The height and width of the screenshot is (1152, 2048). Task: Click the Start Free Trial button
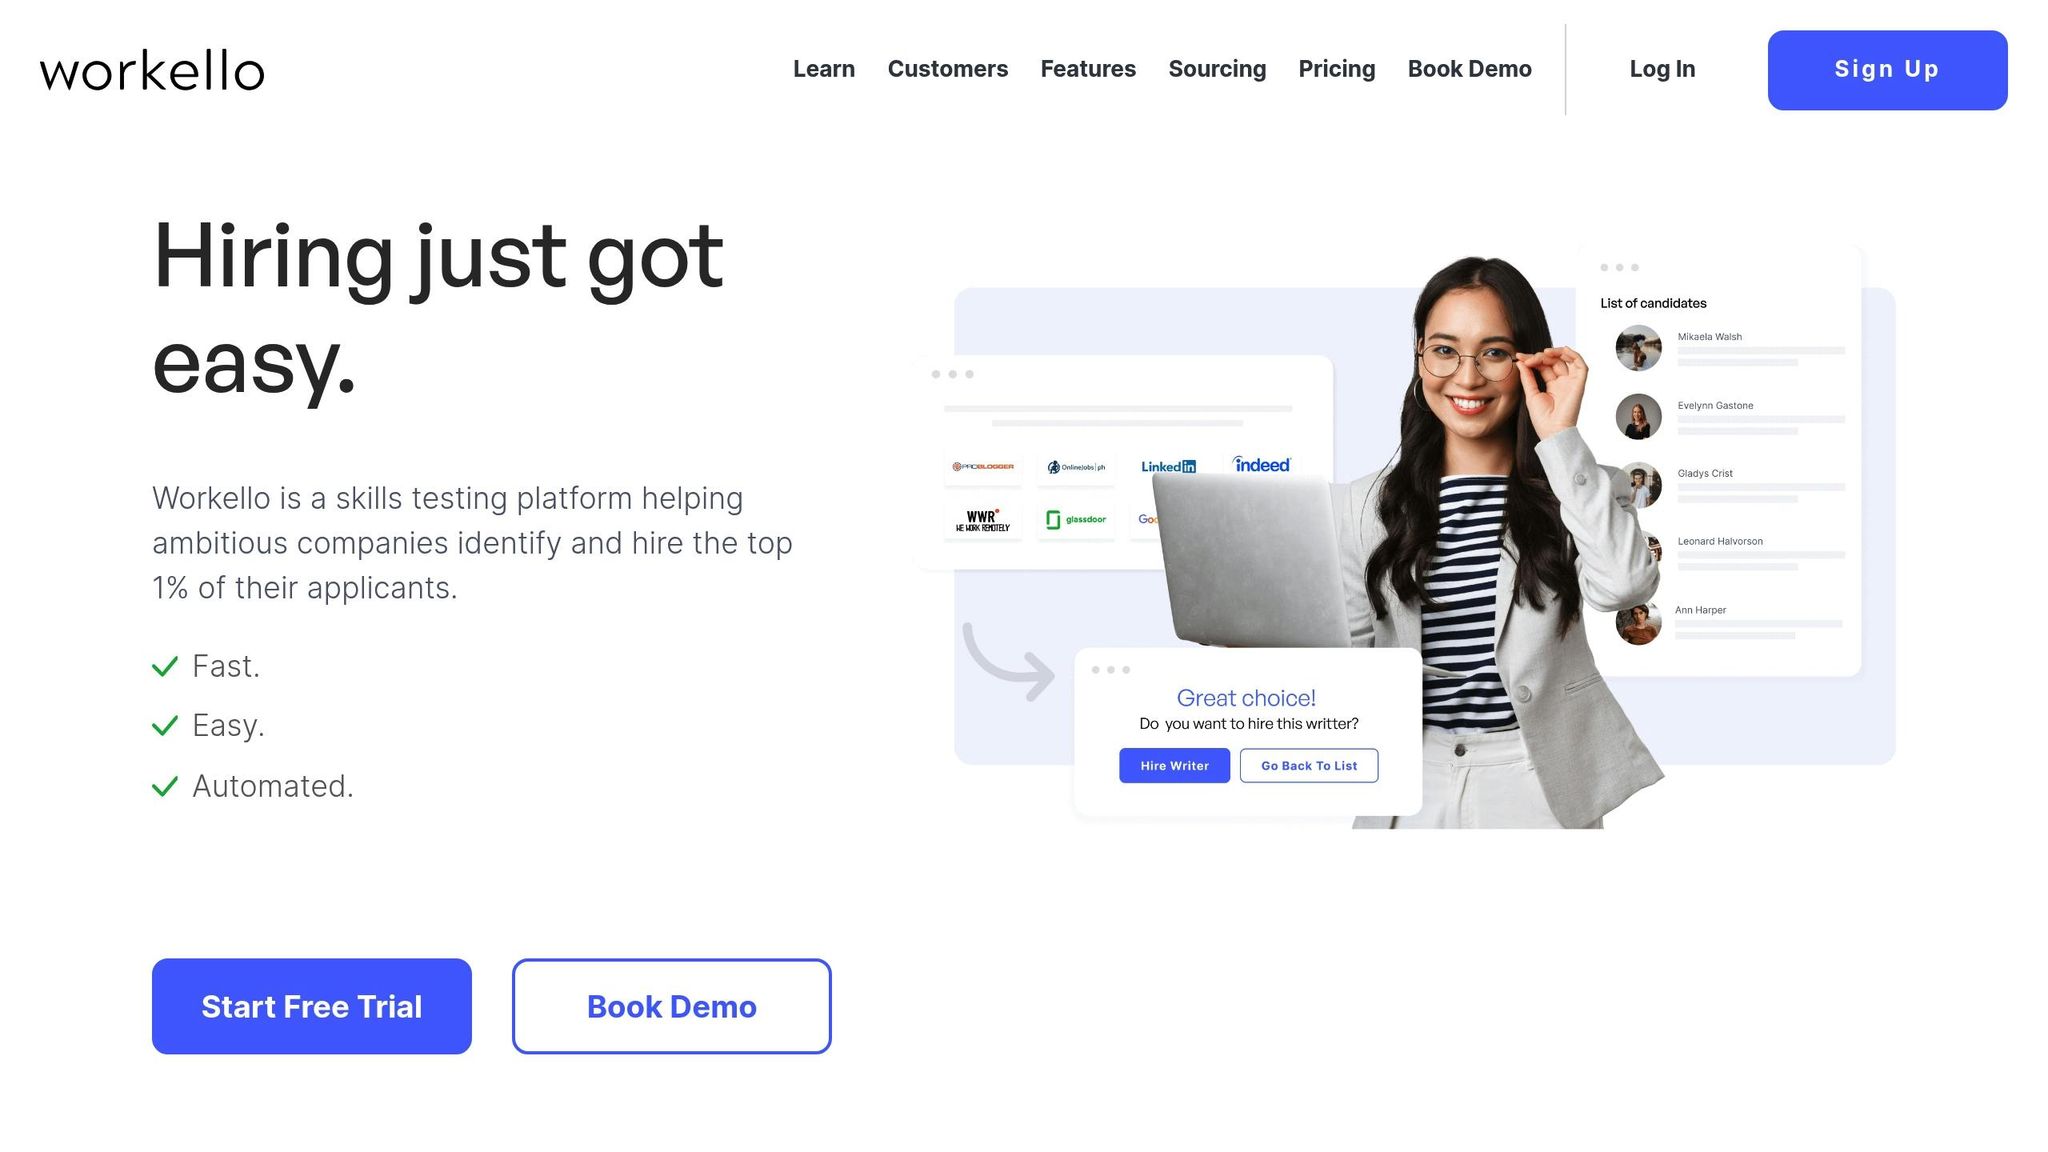pyautogui.click(x=312, y=1006)
